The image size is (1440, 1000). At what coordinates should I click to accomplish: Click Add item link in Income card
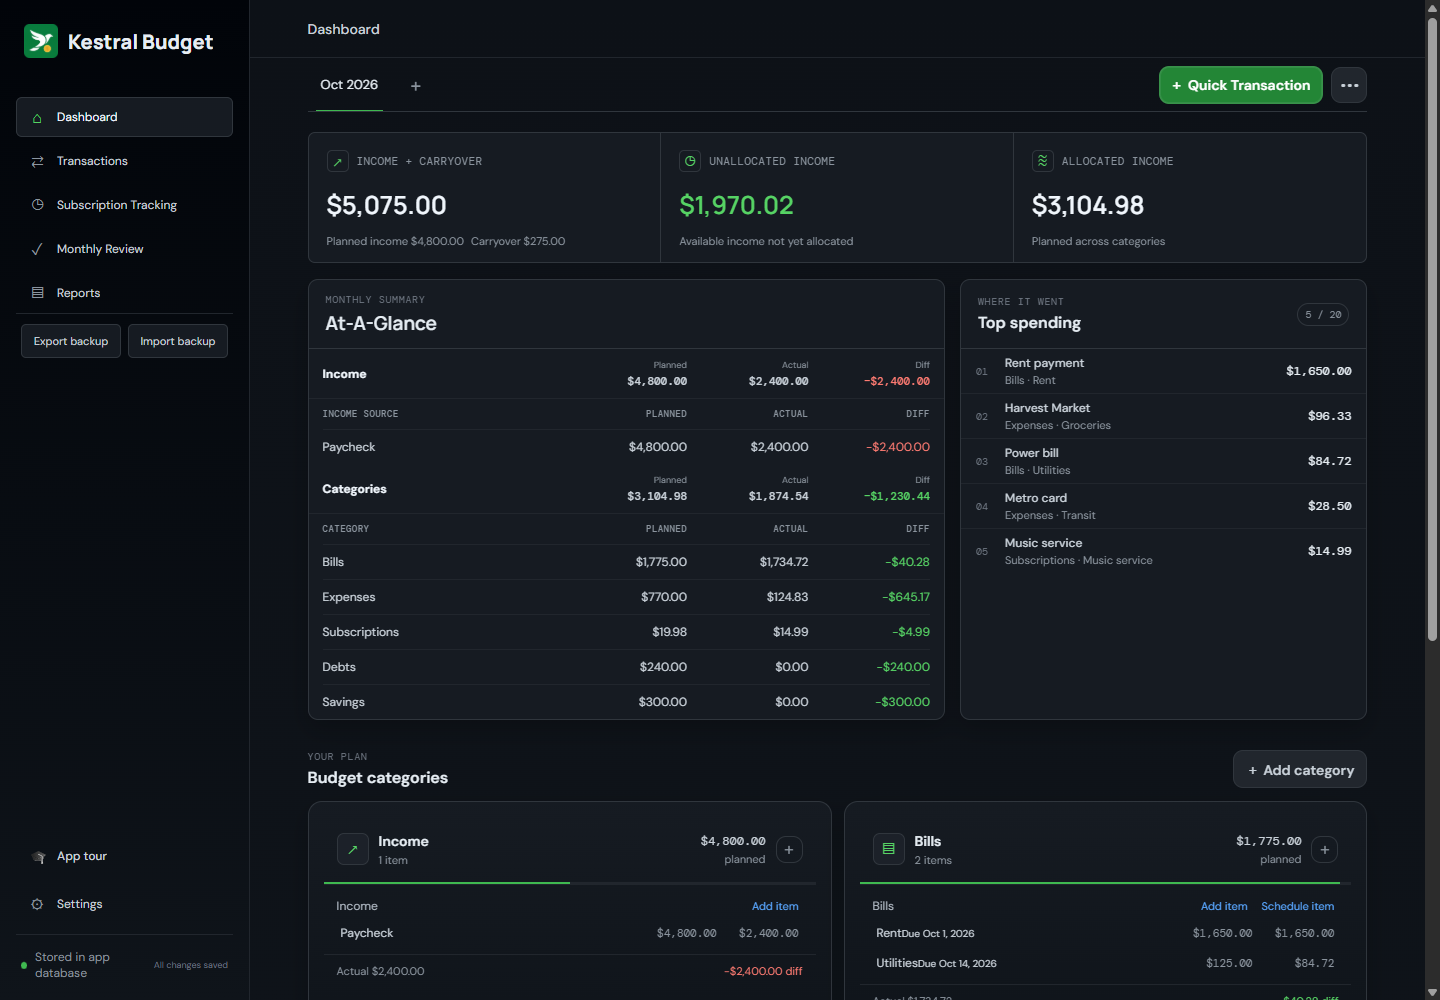(775, 907)
